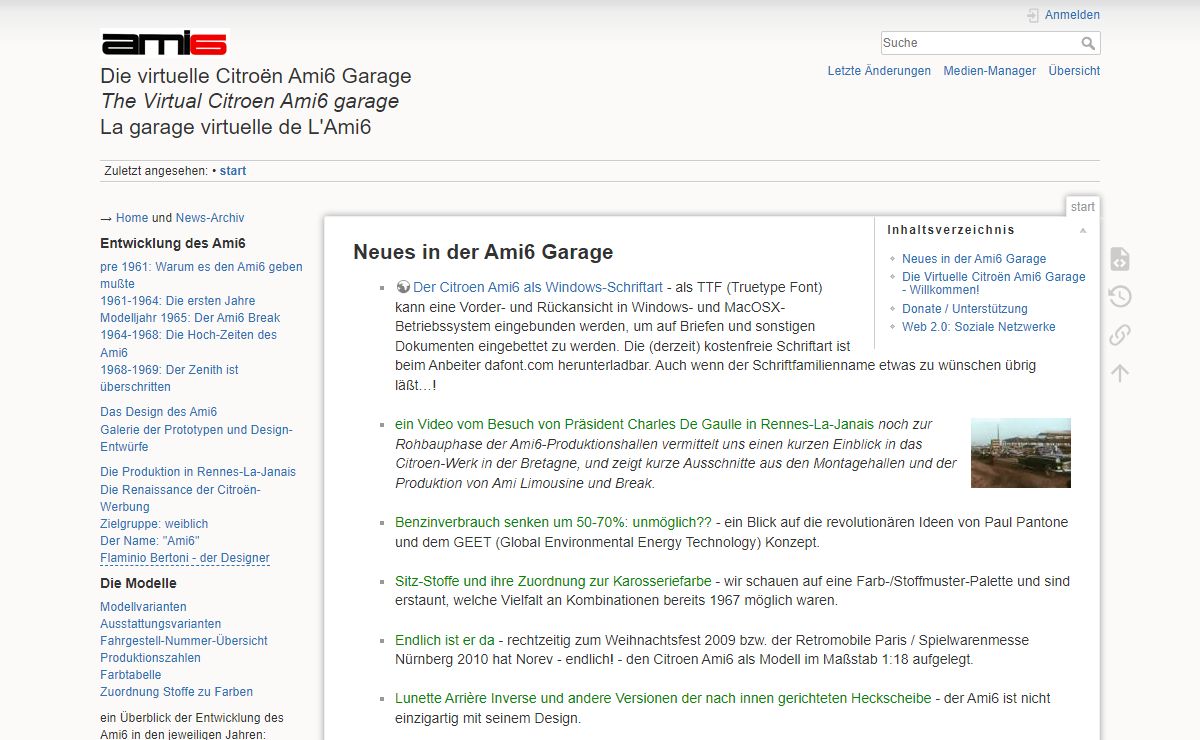The width and height of the screenshot is (1200, 740).
Task: Show backlinks via the chain-link icon
Action: tap(1120, 334)
